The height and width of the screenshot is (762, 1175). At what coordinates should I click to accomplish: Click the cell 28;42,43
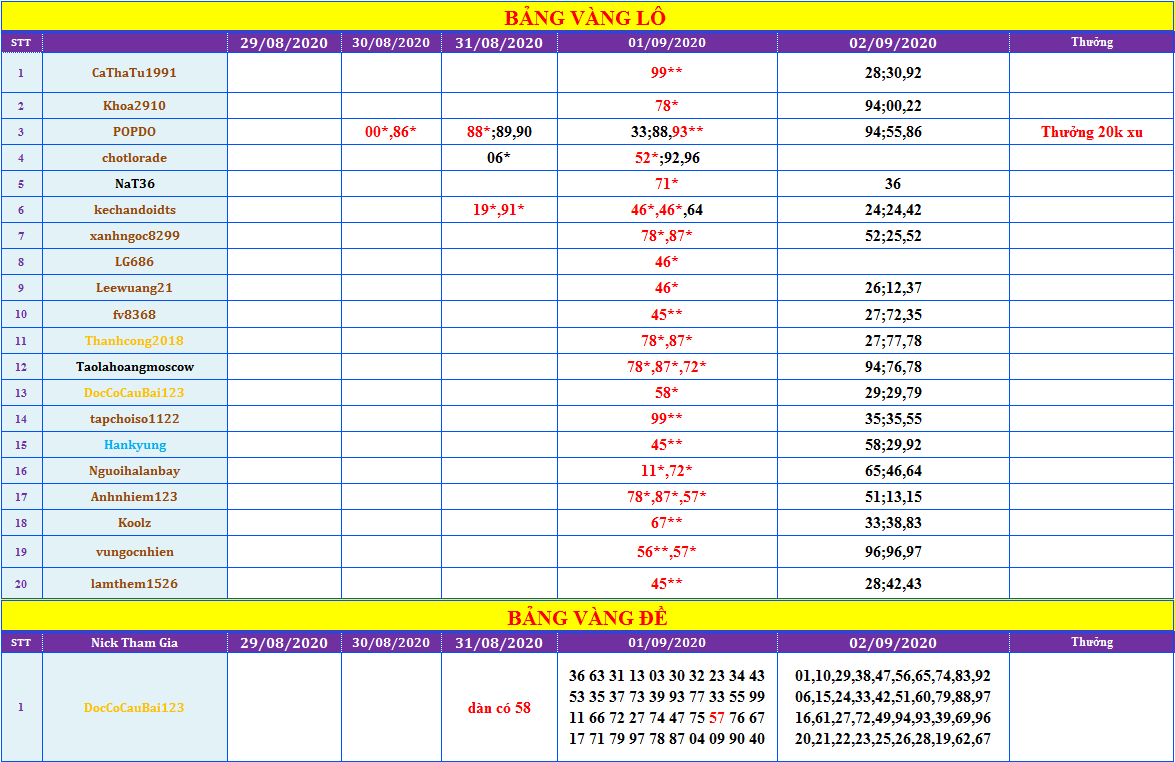(x=893, y=584)
